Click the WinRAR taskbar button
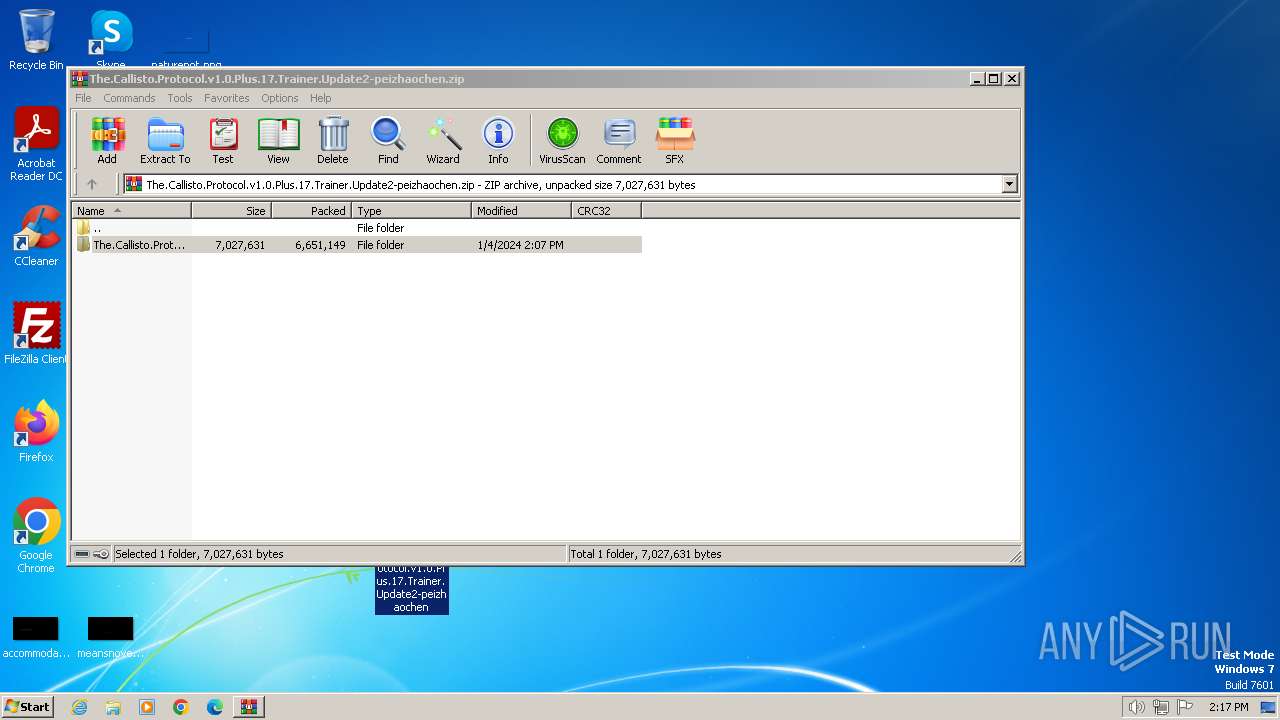 pos(249,707)
